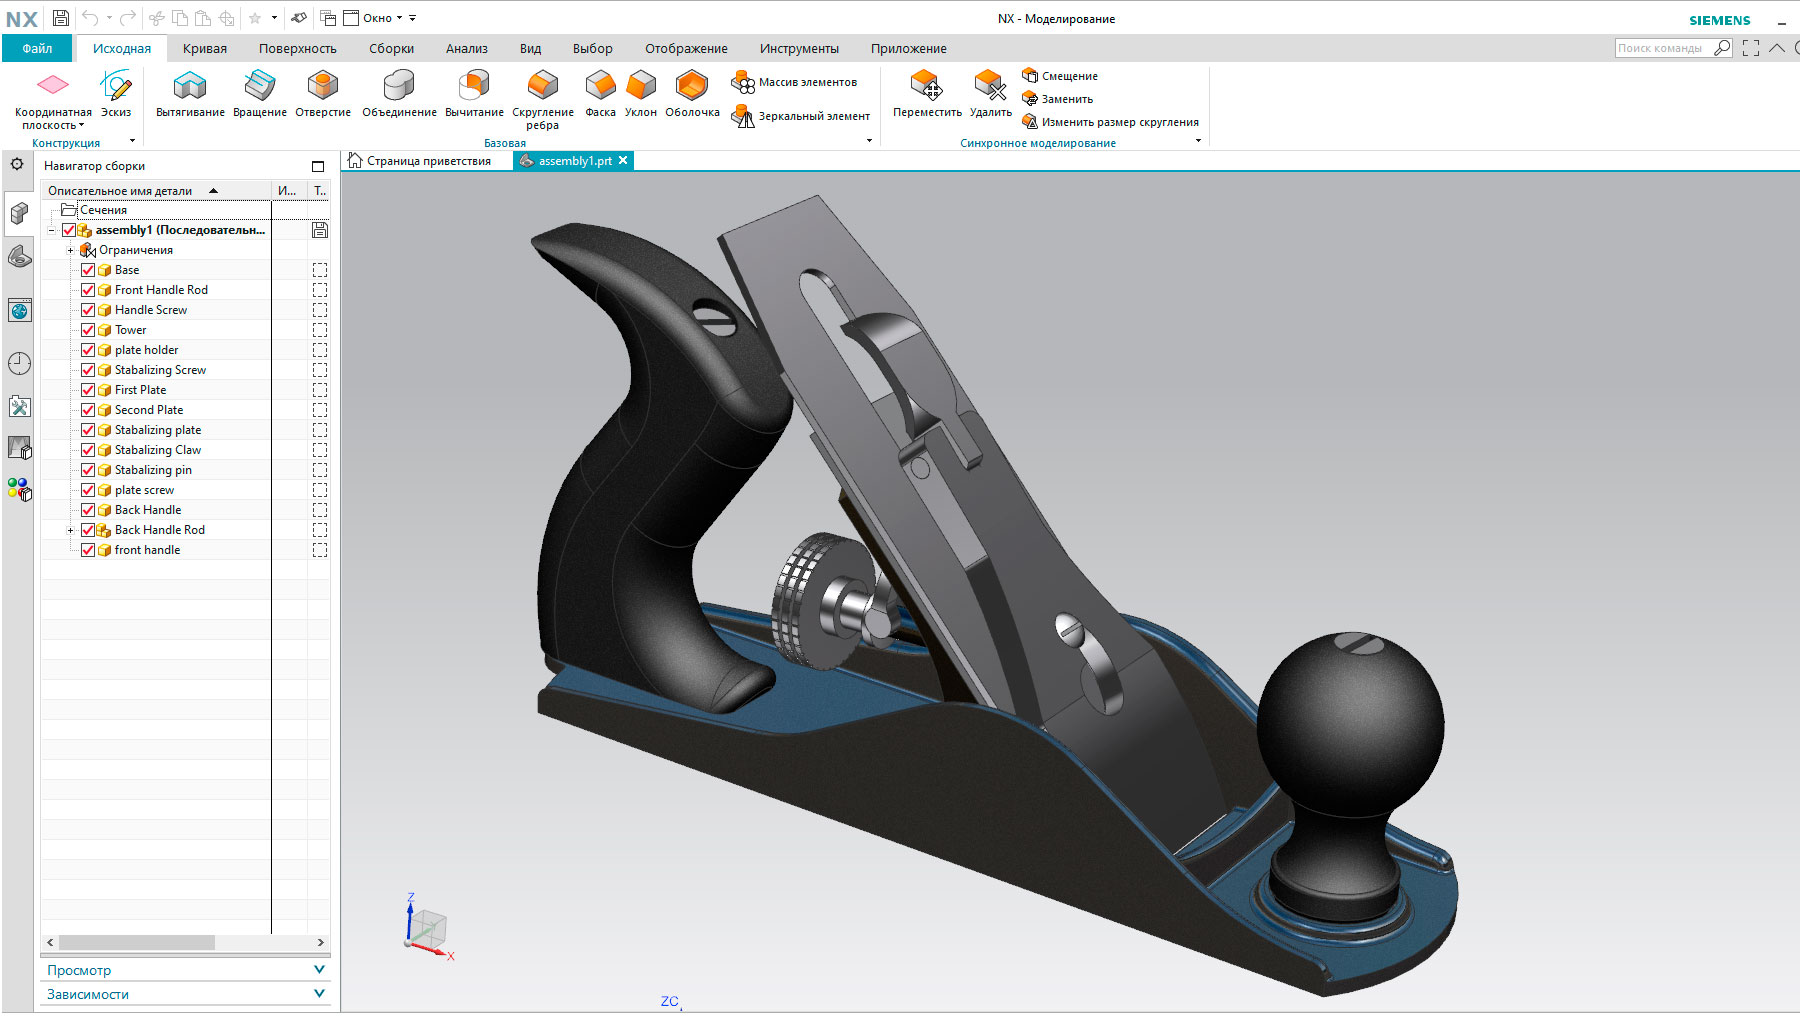Switch to the Поверхность ribbon tab
The width and height of the screenshot is (1800, 1026).
click(297, 48)
